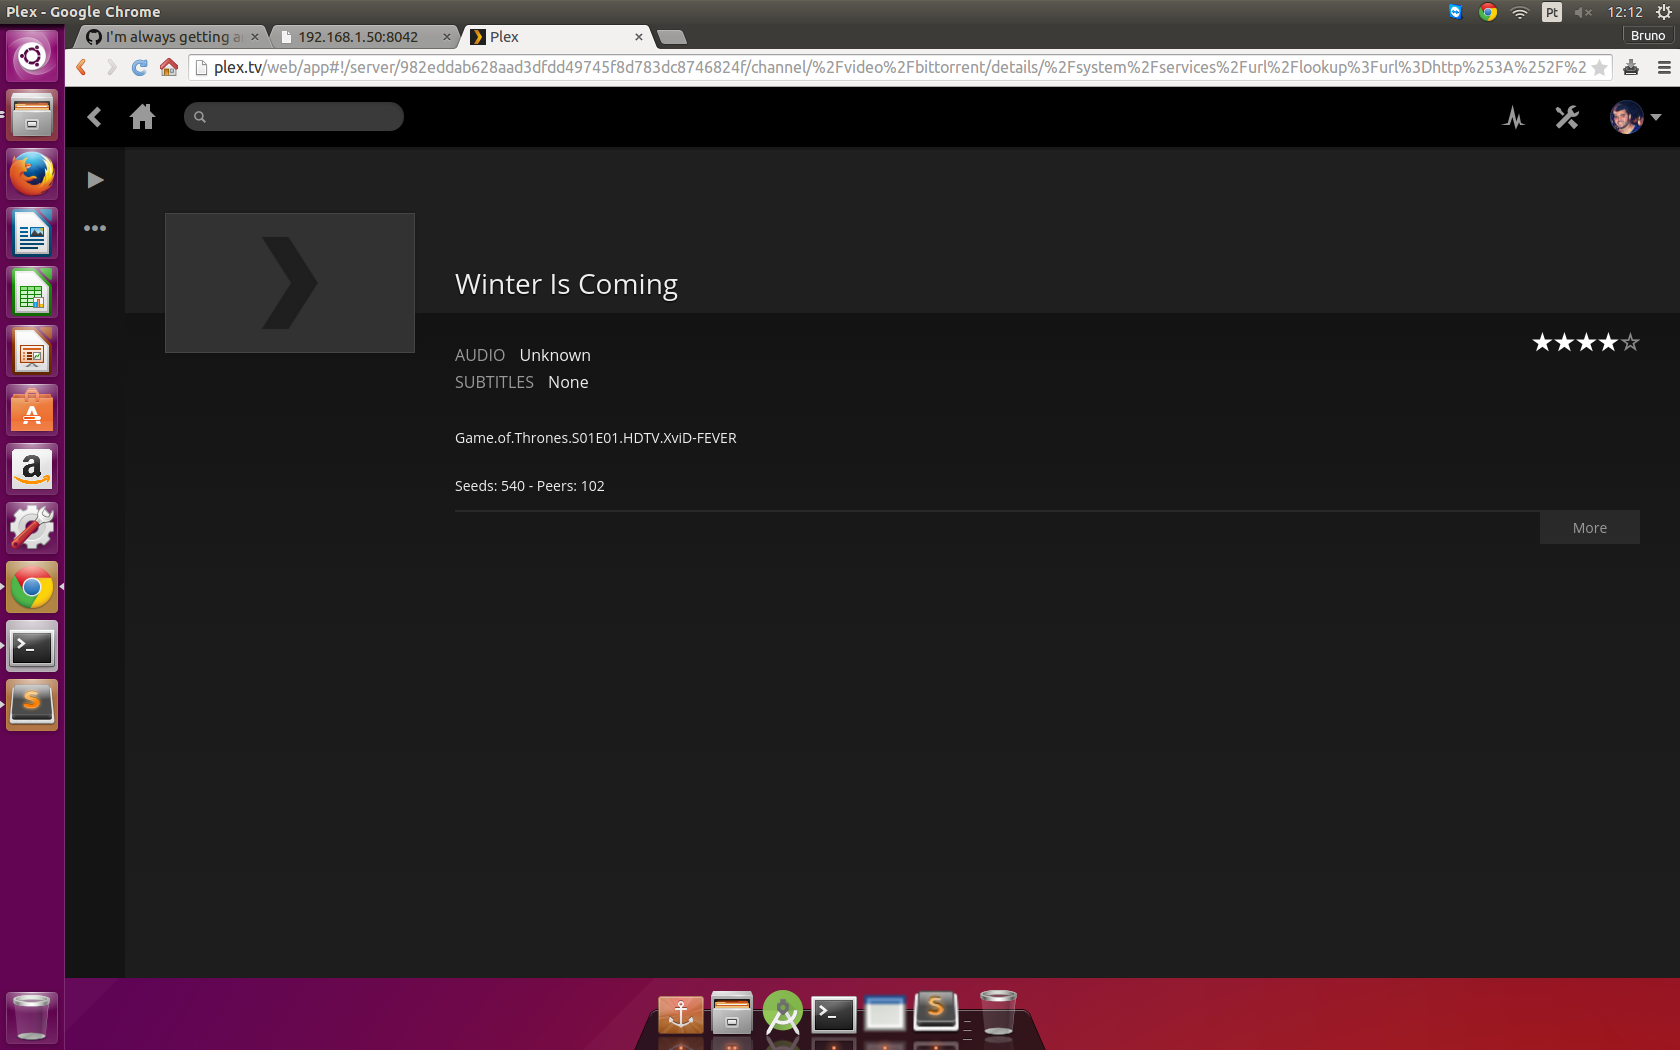Click the Bruno profile button
Viewport: 1680px width, 1050px height.
tap(1648, 36)
